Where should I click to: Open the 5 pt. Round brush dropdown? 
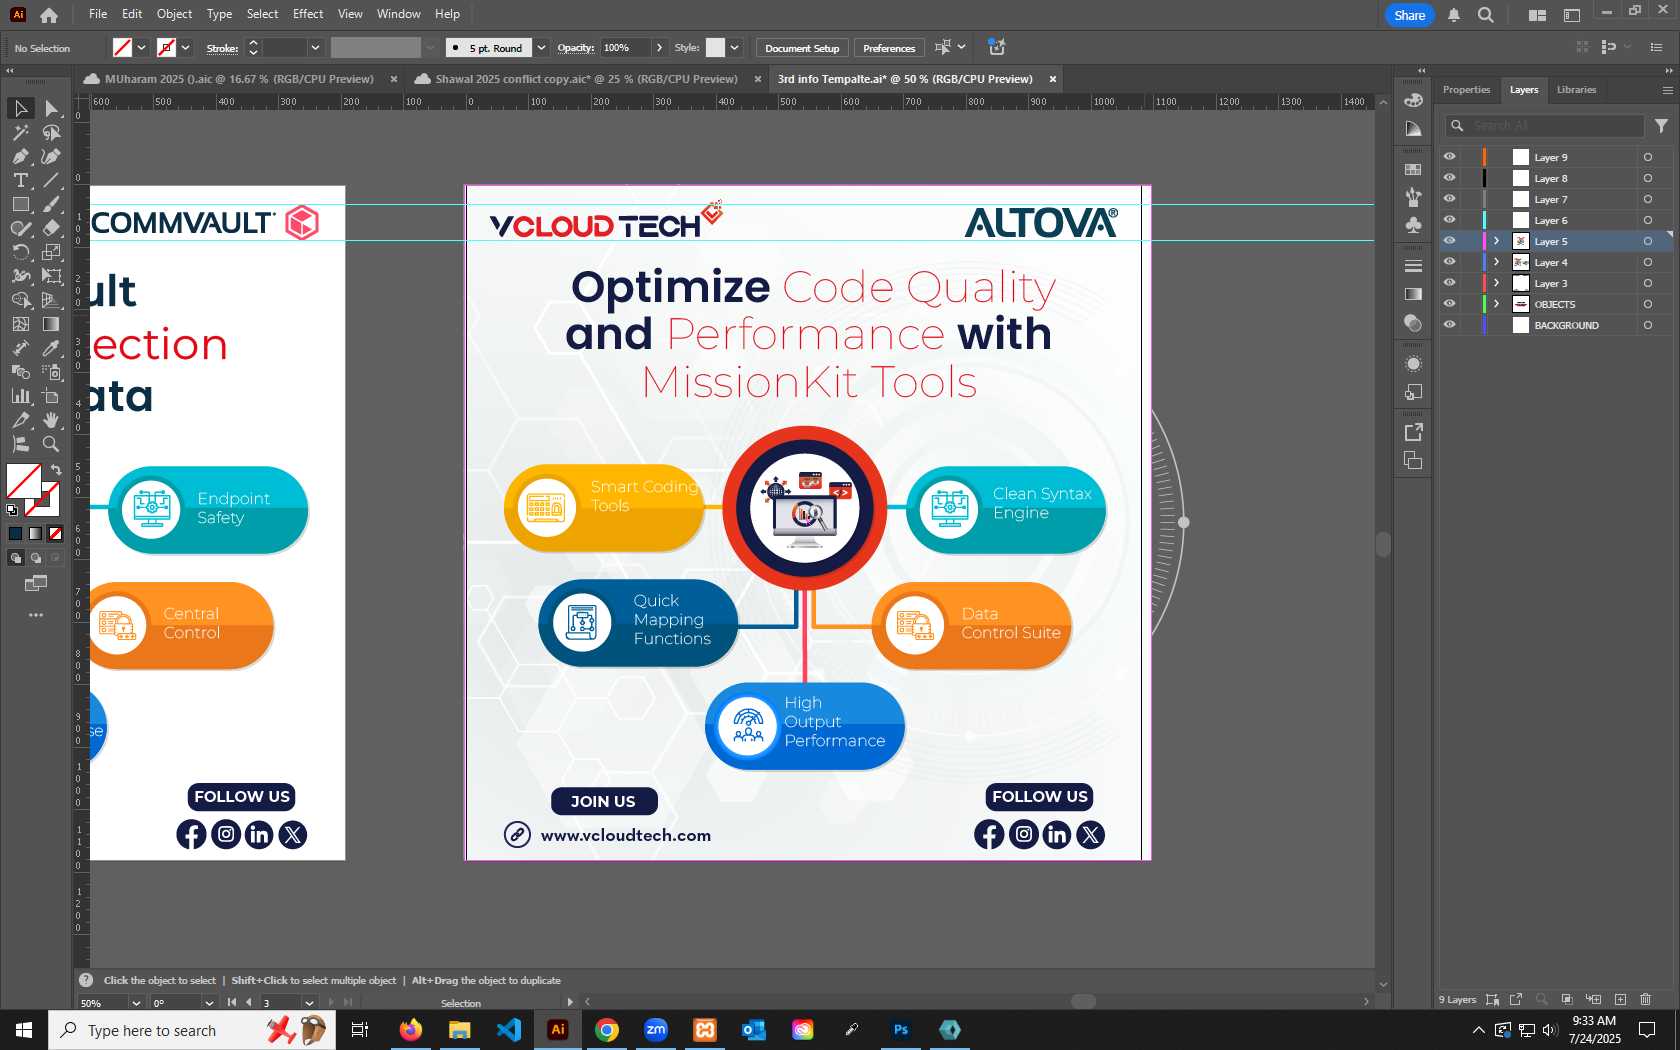(541, 48)
